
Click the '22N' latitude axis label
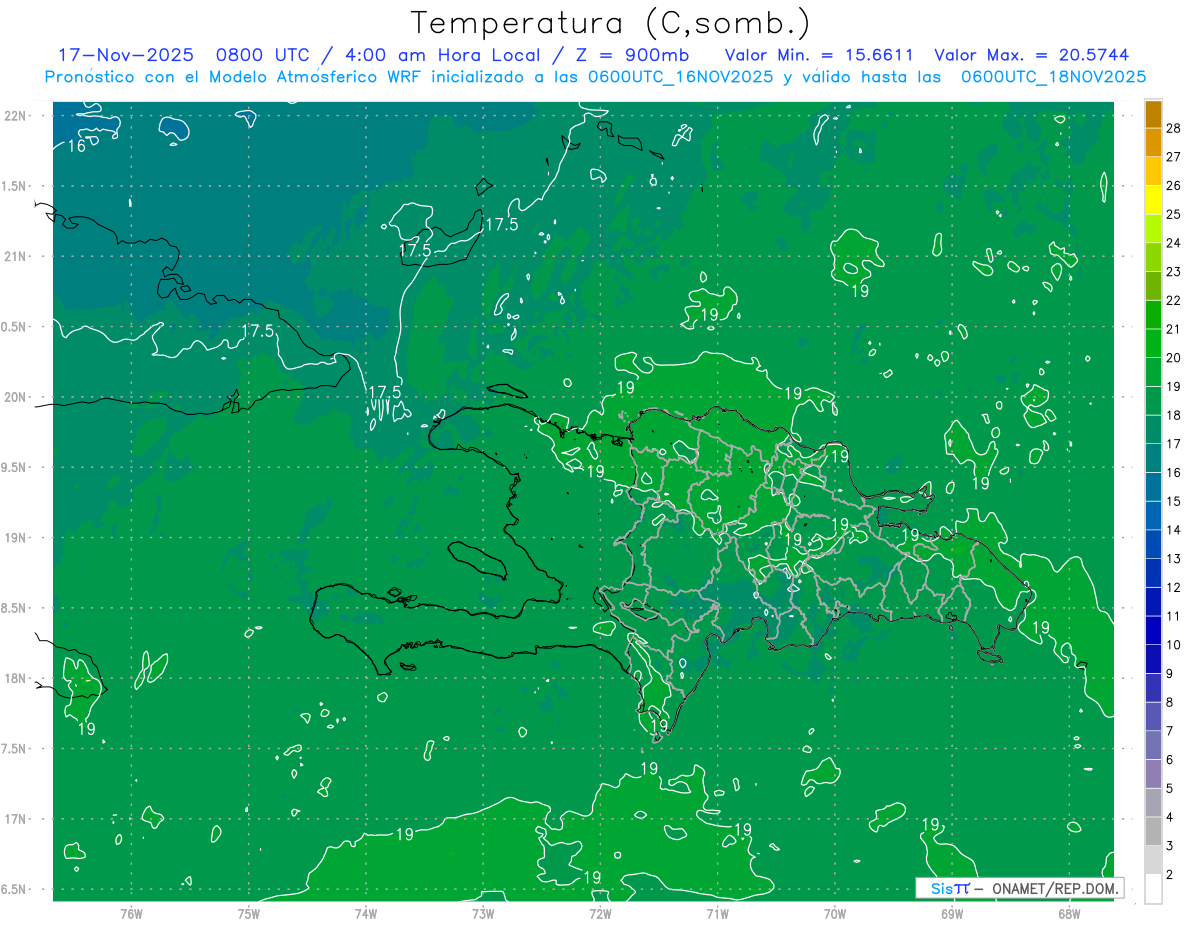(x=16, y=115)
